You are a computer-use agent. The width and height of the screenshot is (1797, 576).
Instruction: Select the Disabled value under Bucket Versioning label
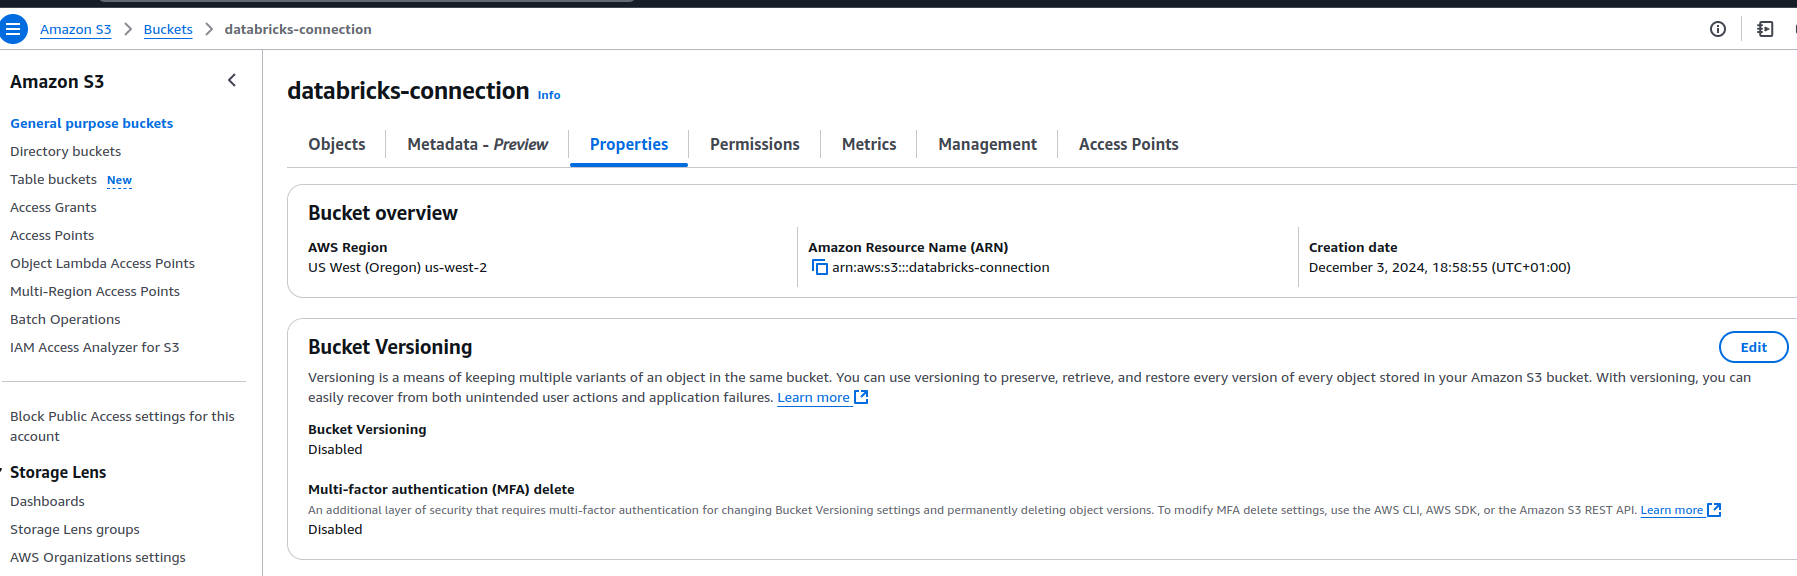(x=335, y=449)
